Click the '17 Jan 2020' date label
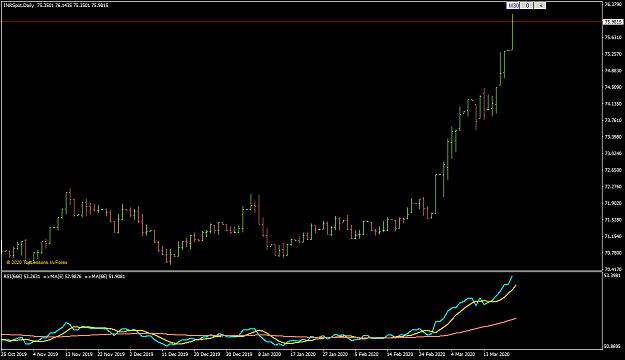Viewport: 625px width, 360px height. (303, 354)
